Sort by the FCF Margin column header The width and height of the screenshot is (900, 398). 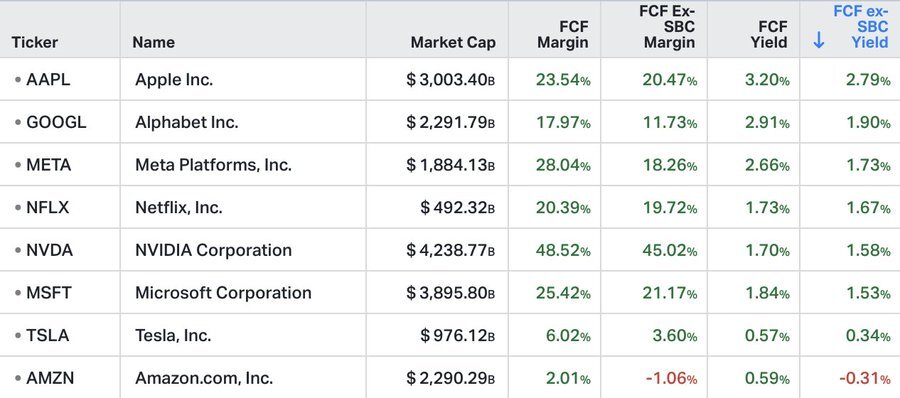click(x=562, y=34)
